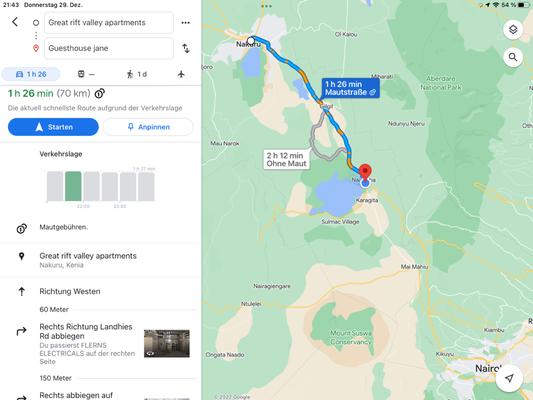The height and width of the screenshot is (400, 533).
Task: Click the Starten navigation button
Action: click(53, 127)
